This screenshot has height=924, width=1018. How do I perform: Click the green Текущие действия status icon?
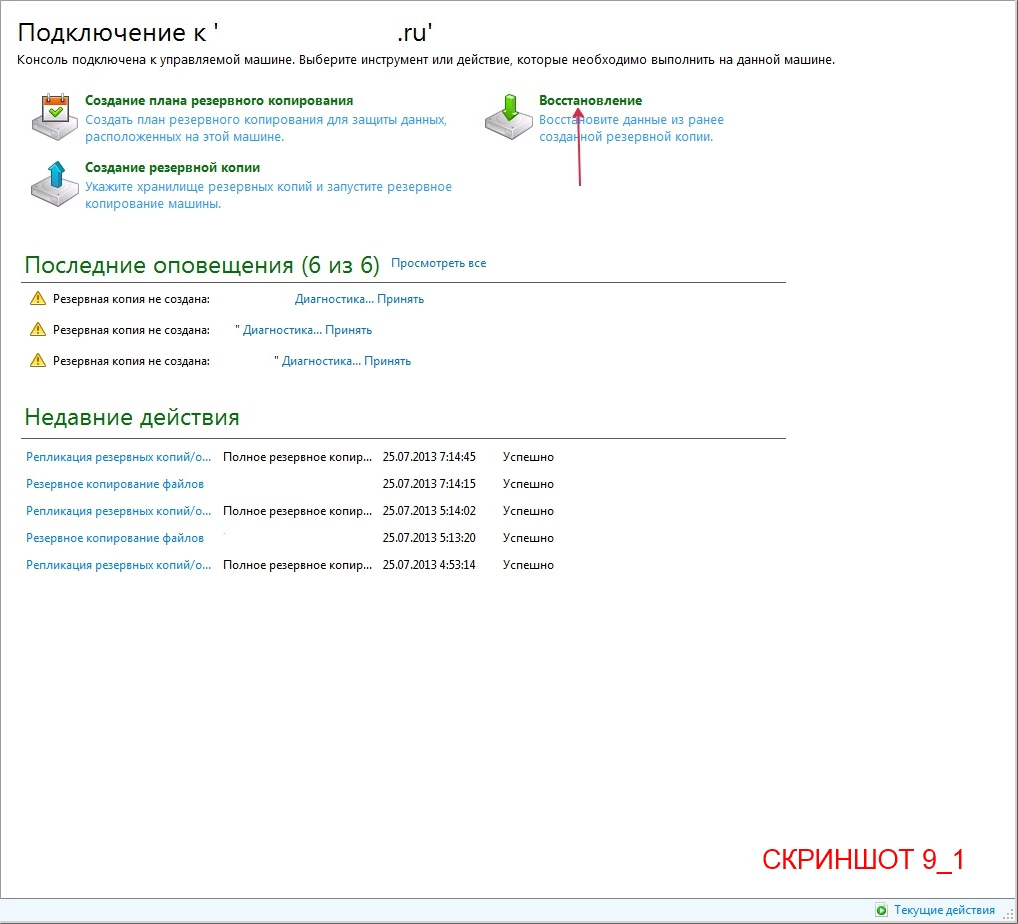(881, 910)
